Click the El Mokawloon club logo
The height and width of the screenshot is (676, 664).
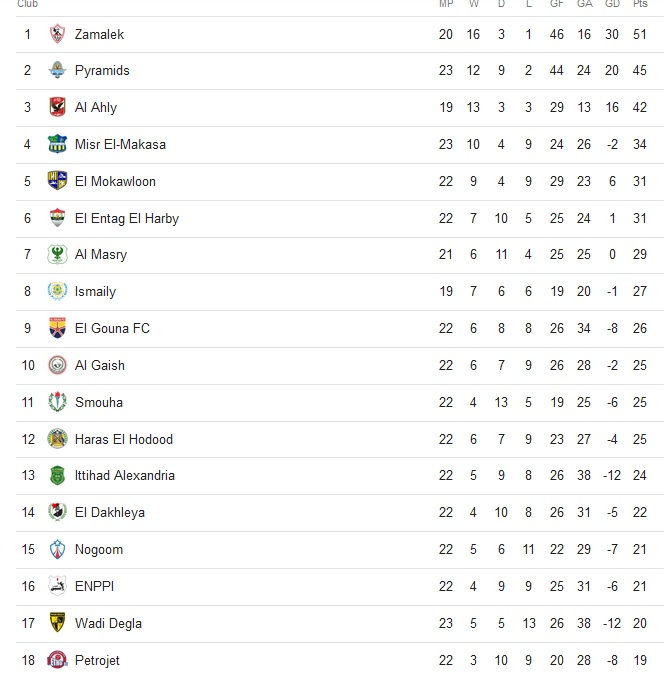pos(57,181)
